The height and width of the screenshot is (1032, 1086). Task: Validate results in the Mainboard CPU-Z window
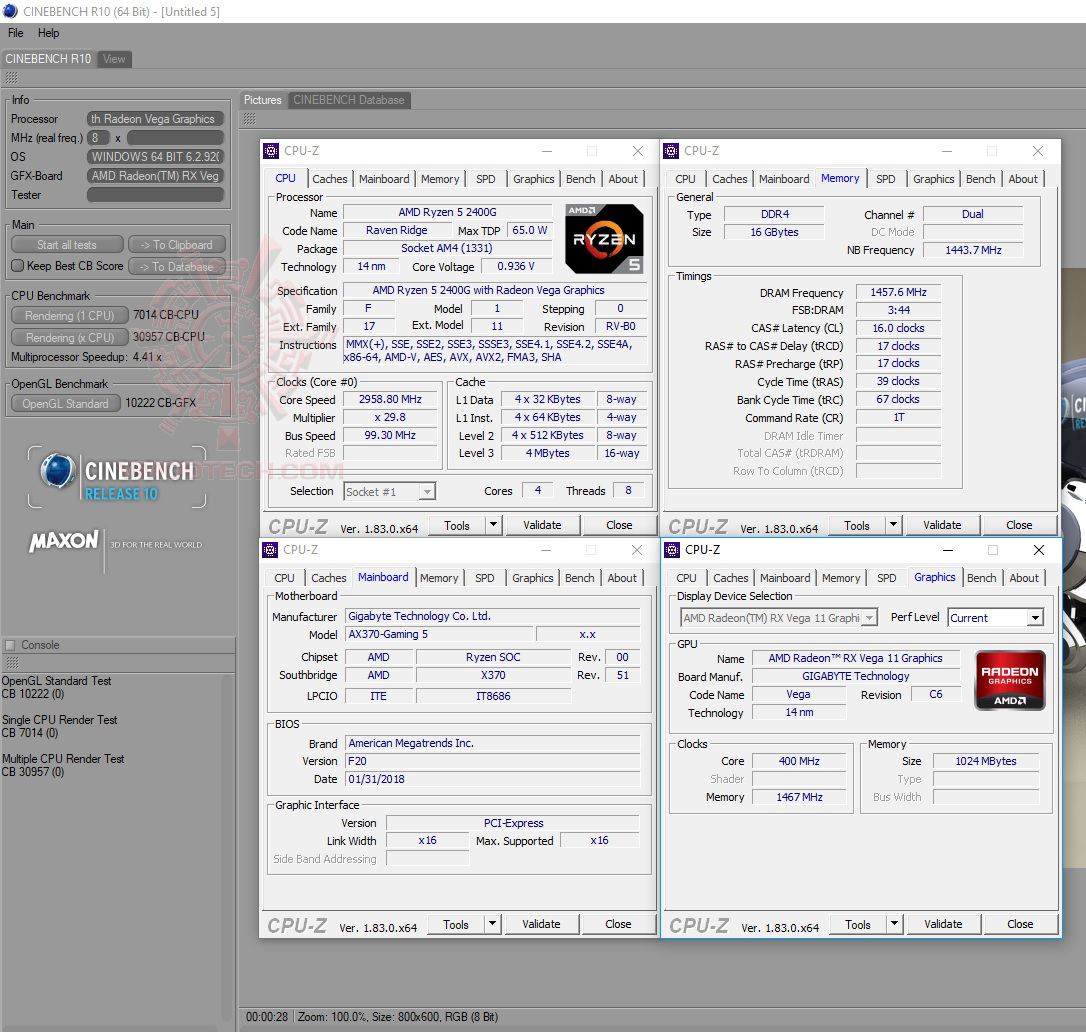(x=541, y=923)
